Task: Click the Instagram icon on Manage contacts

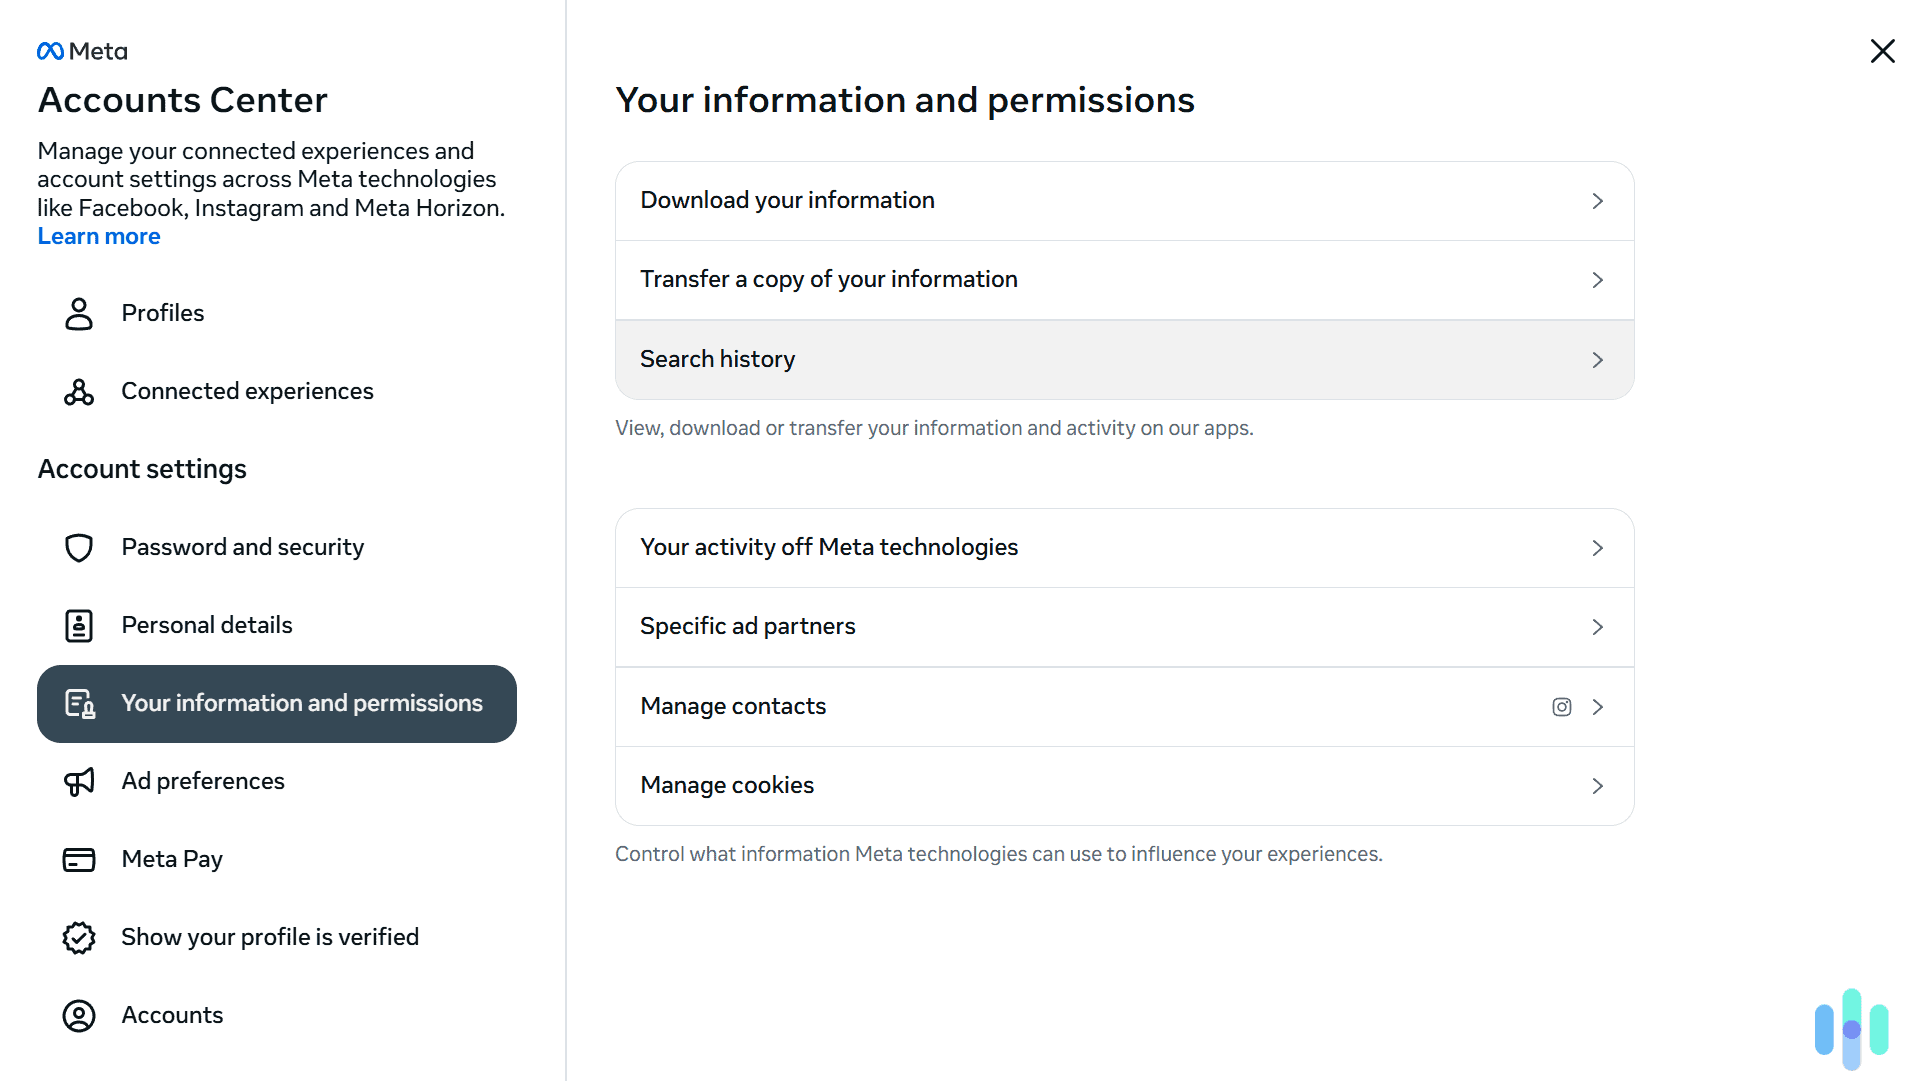Action: [x=1561, y=706]
